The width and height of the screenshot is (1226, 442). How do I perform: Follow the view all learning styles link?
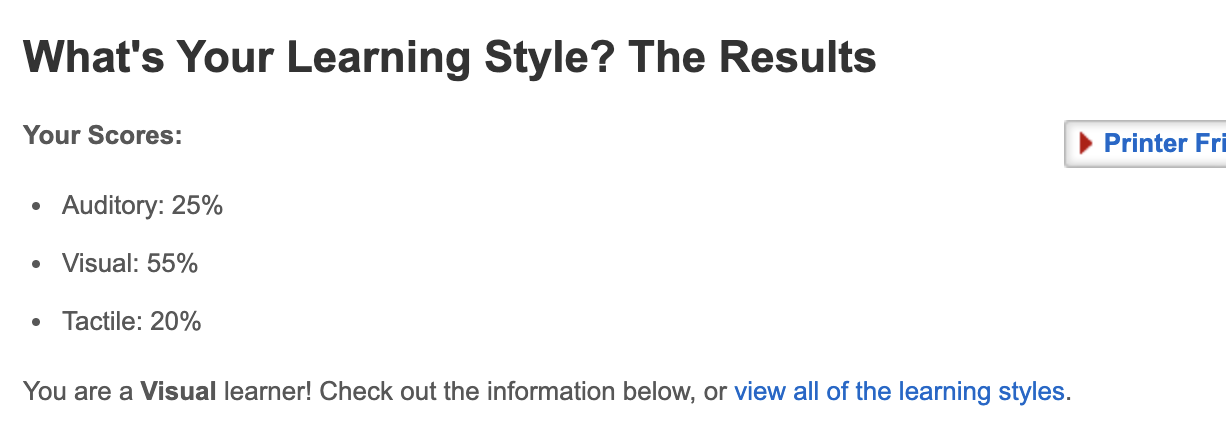(x=899, y=391)
